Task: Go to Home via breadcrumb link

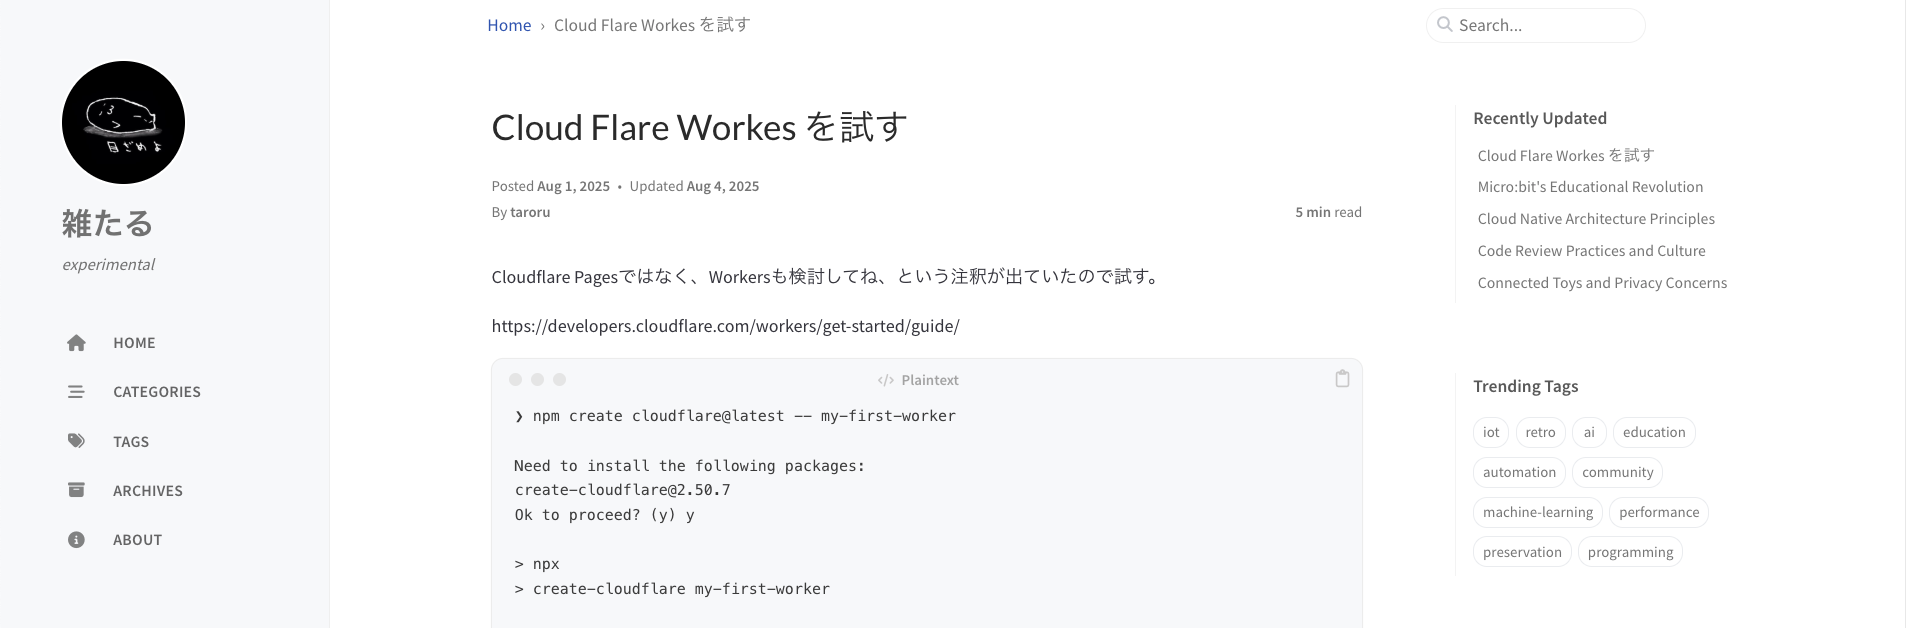Action: pyautogui.click(x=509, y=25)
